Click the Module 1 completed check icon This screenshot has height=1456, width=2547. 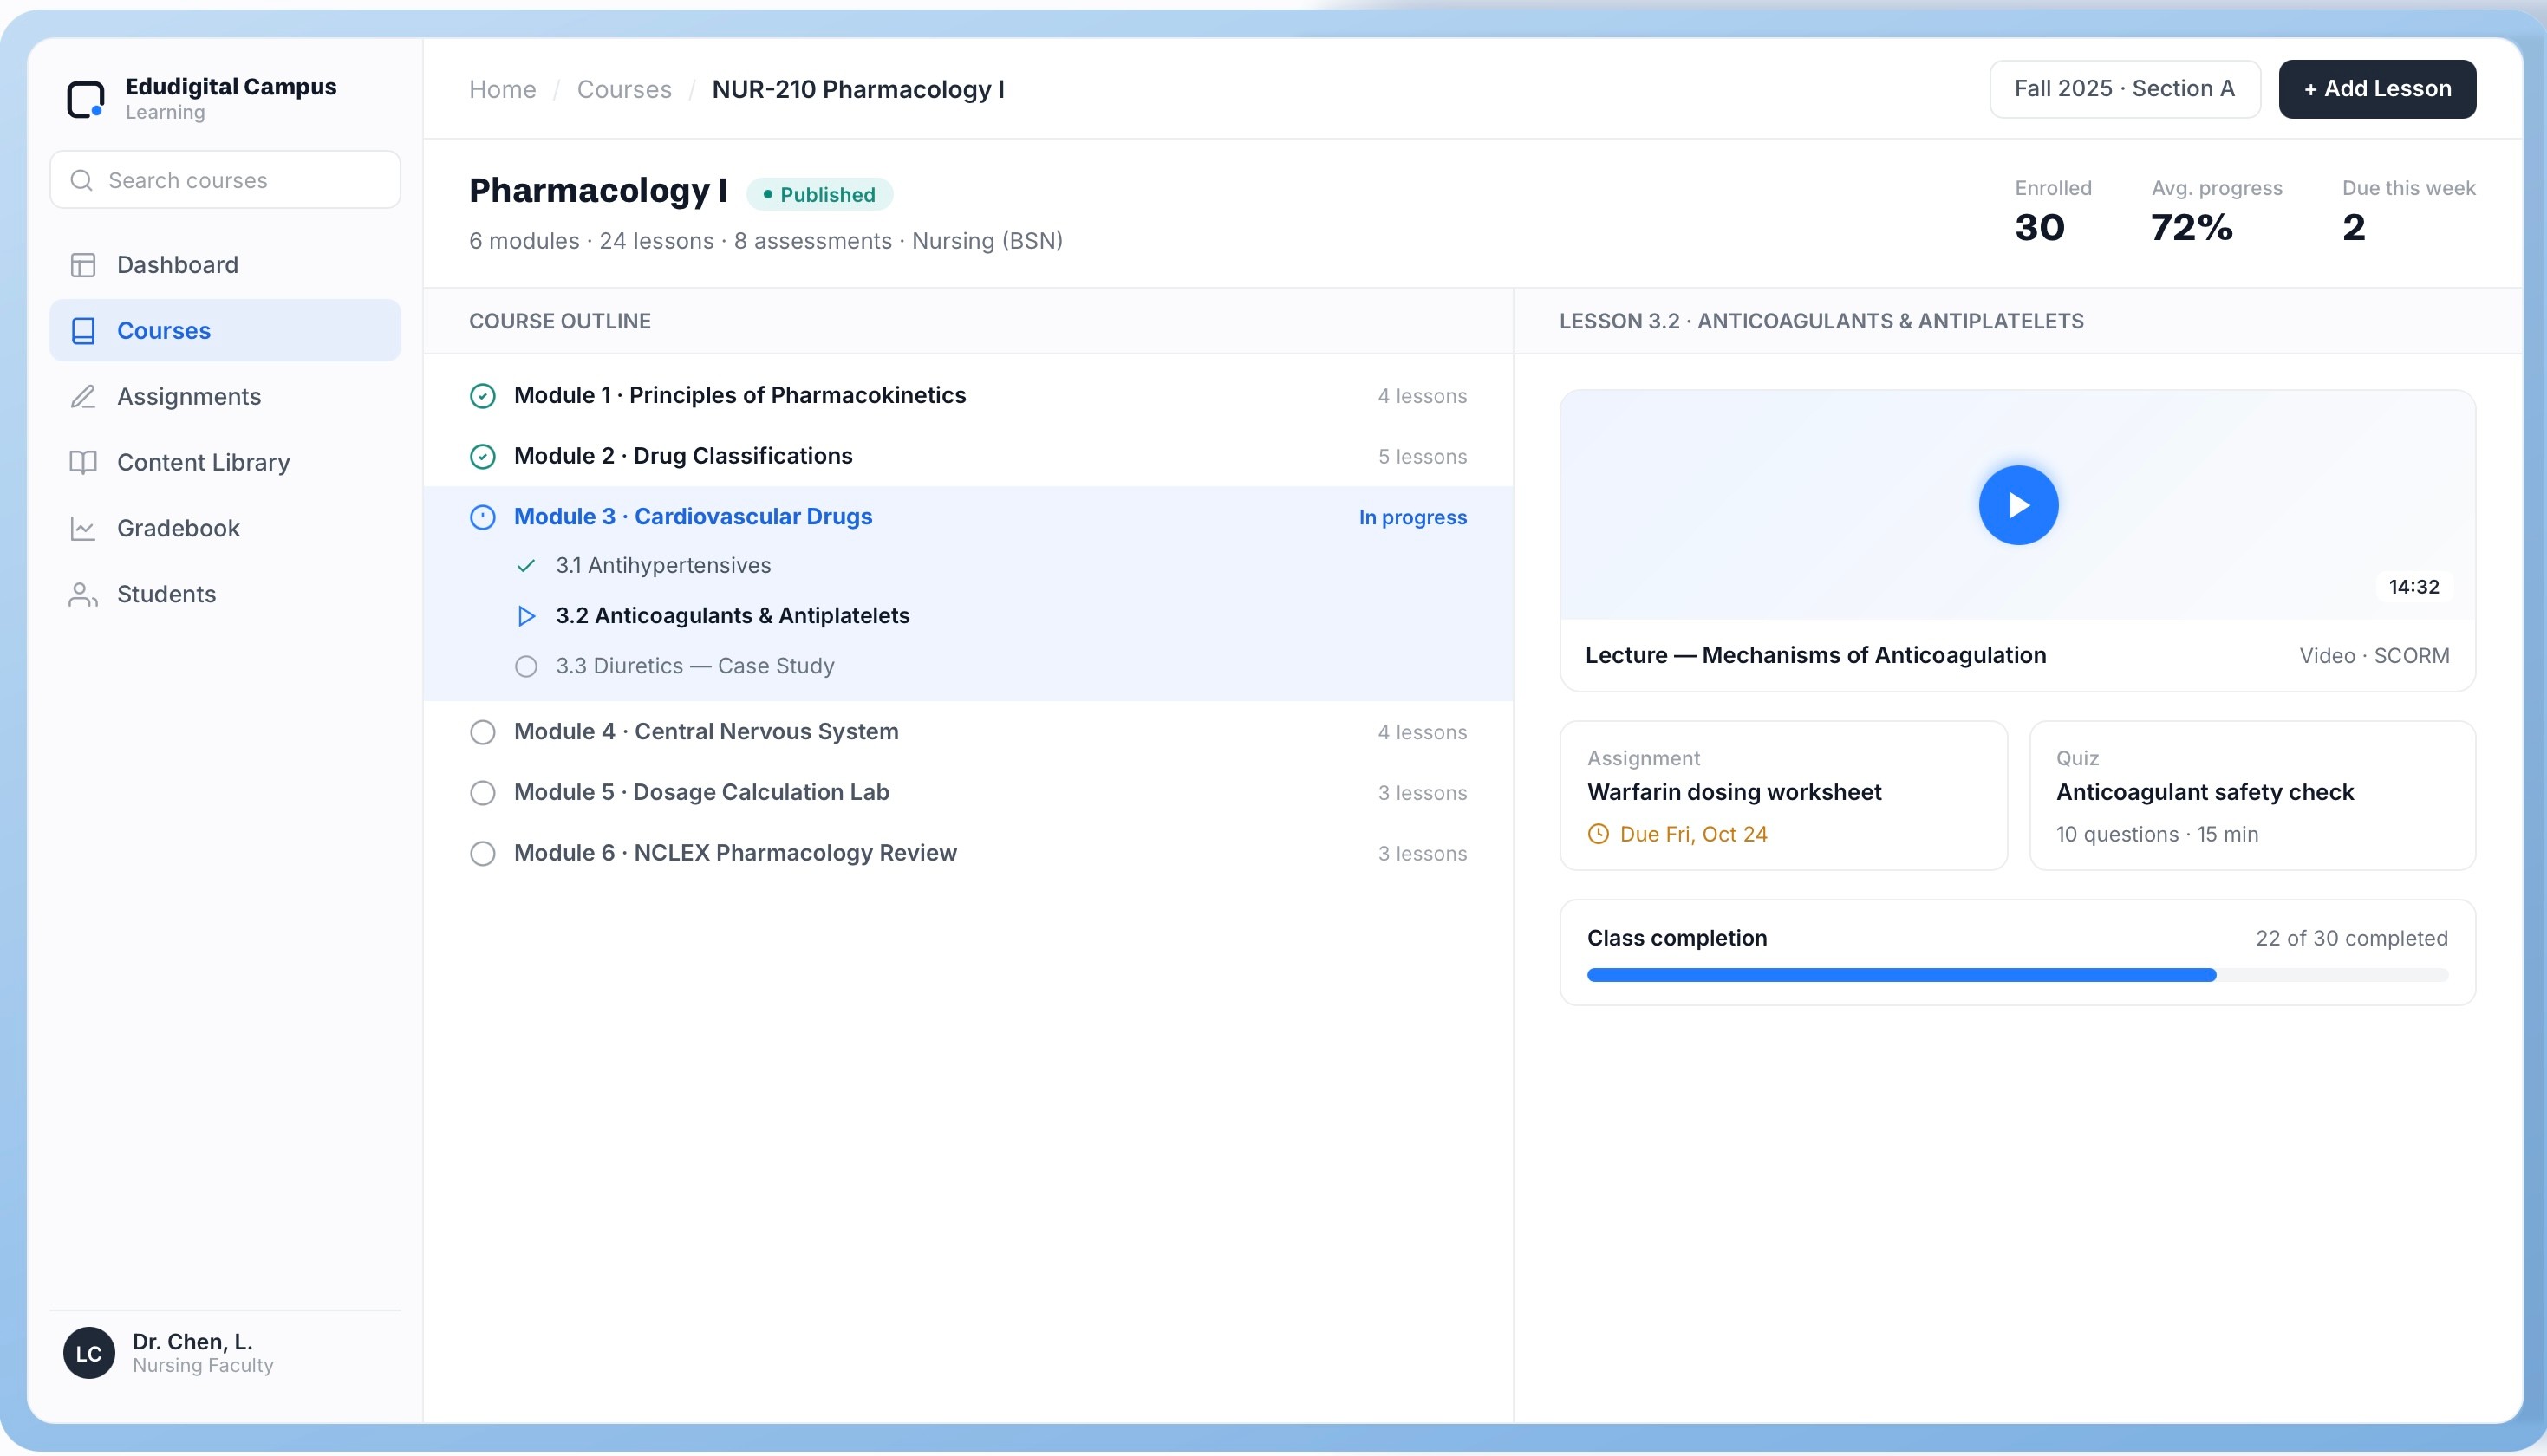pos(483,396)
